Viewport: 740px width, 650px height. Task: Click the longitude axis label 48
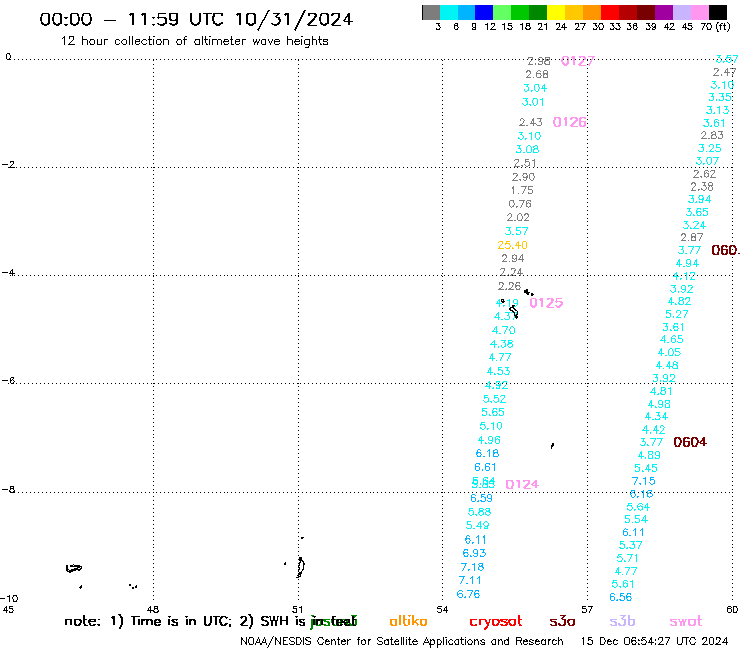(152, 609)
